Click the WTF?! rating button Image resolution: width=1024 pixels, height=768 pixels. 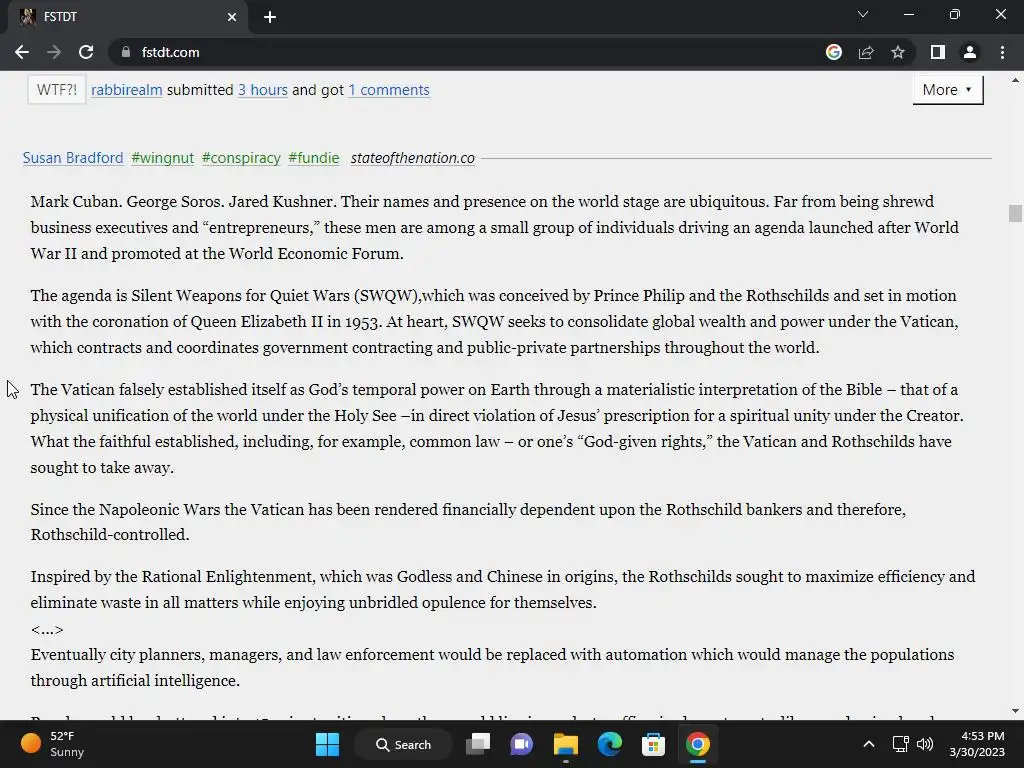pos(57,90)
